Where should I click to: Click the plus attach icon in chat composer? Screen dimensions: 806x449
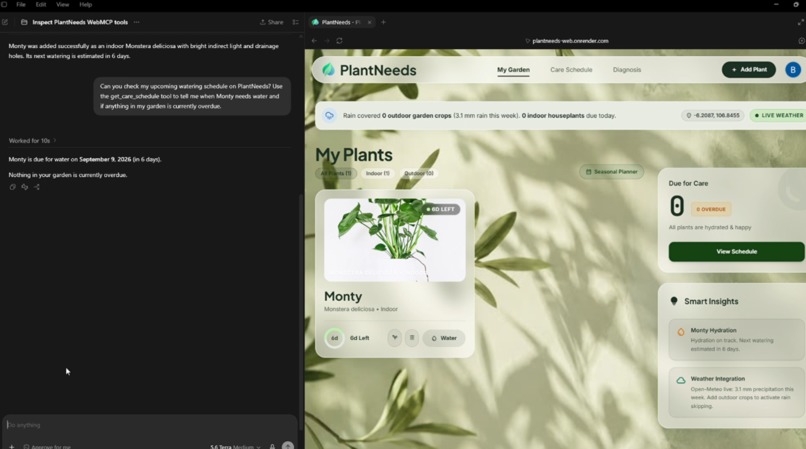[x=11, y=446]
